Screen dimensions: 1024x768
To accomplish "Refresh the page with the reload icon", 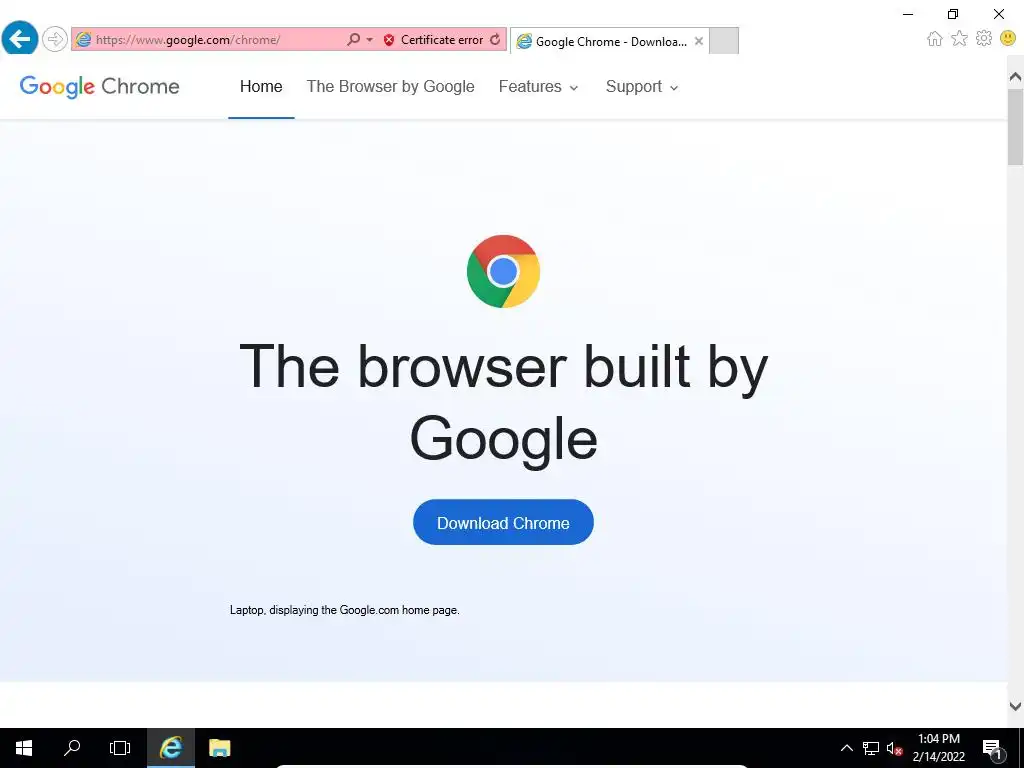I will [x=495, y=39].
